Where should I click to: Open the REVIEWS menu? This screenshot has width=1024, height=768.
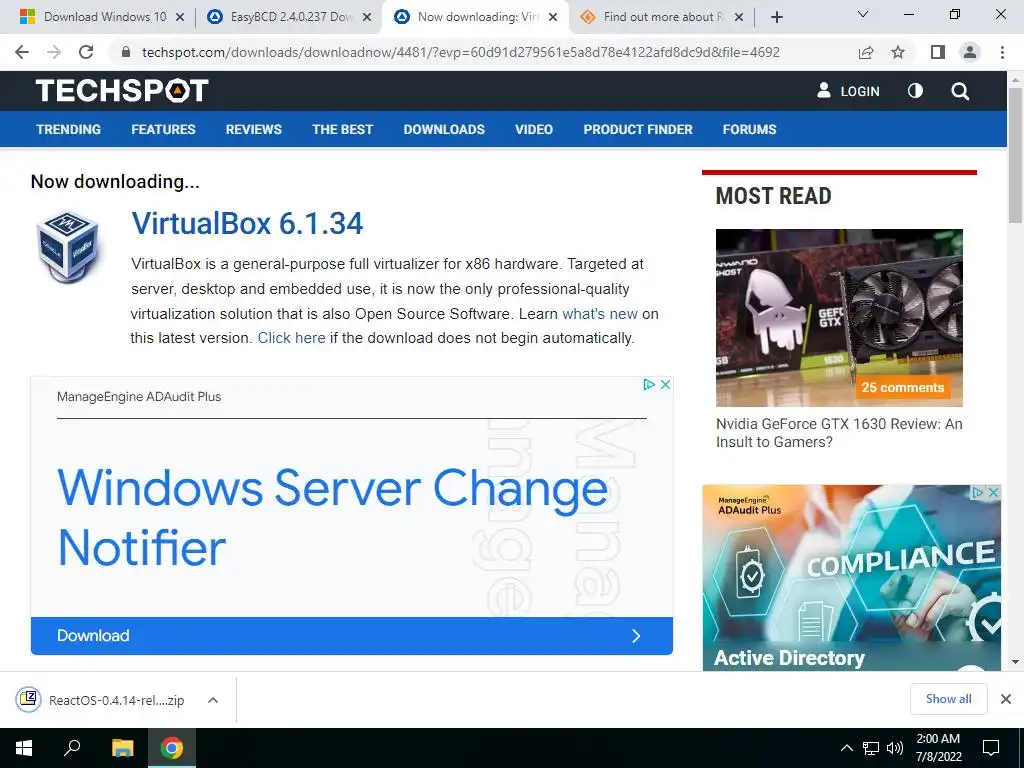[253, 129]
